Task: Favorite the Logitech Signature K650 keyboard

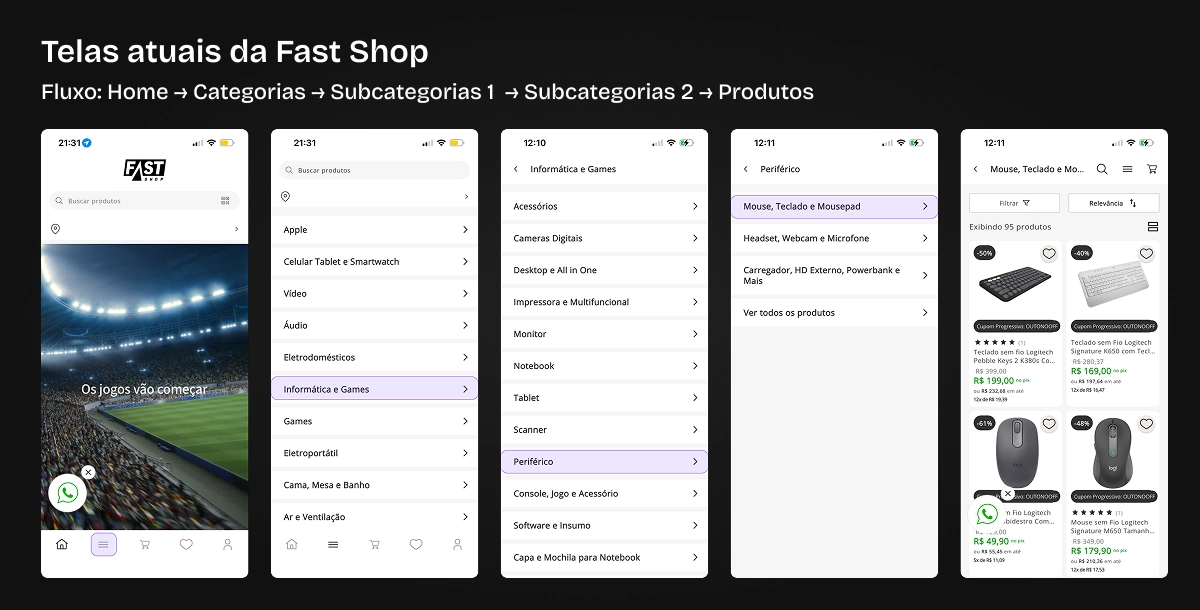Action: point(1146,254)
